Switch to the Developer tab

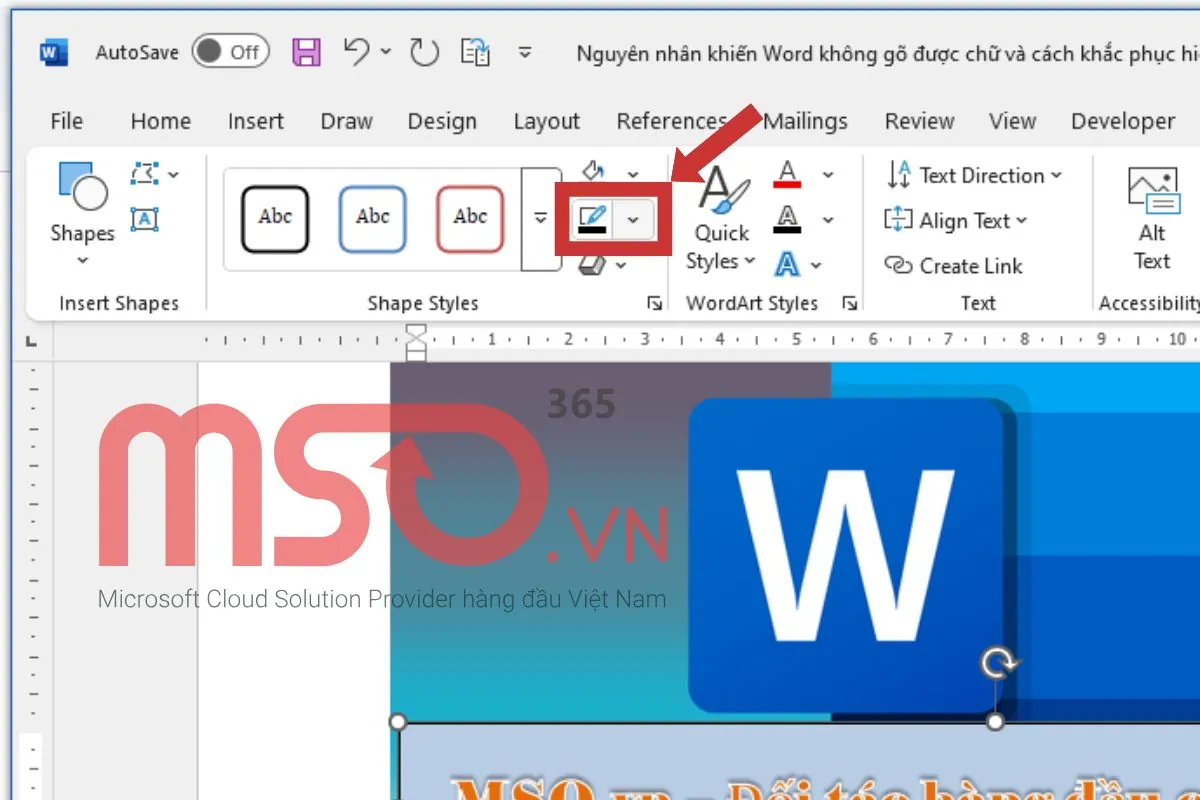(x=1122, y=121)
